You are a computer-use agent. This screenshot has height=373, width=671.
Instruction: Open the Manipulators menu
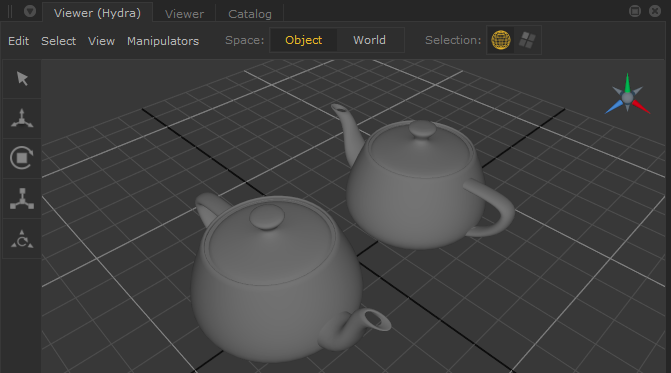(x=163, y=41)
